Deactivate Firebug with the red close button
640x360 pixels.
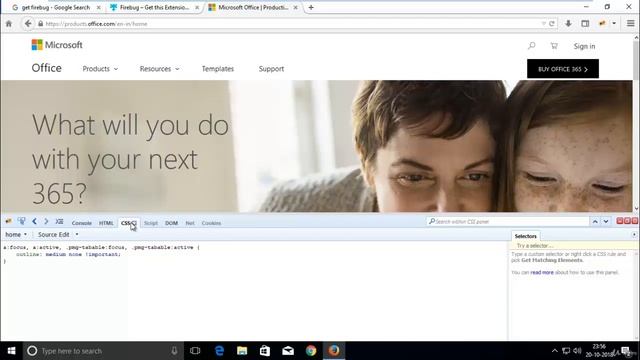click(x=634, y=221)
